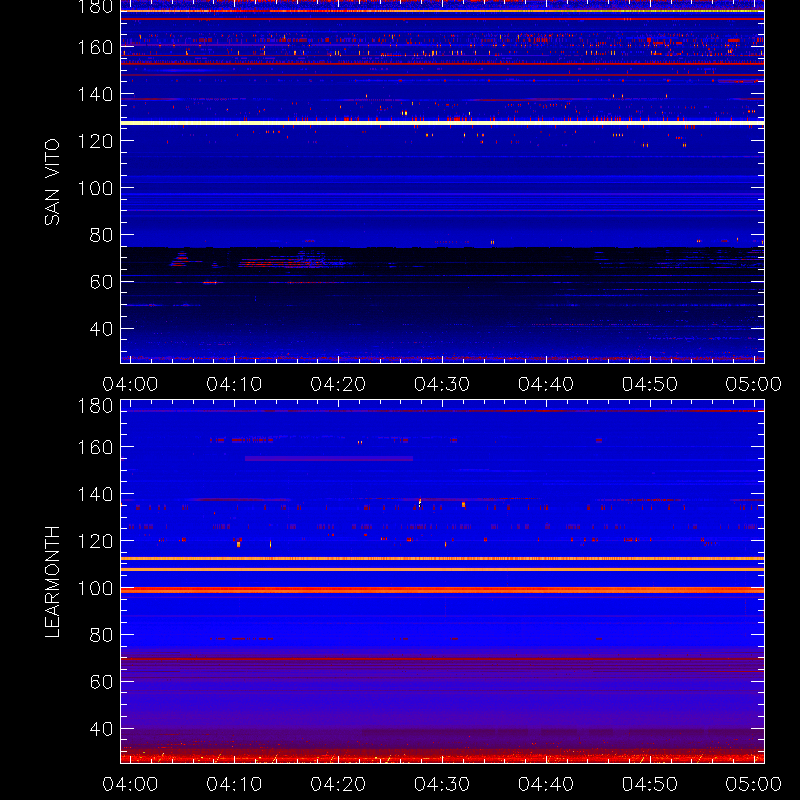
Task: Pick the 180 tick label on Learmonth axis
Action: [x=95, y=406]
